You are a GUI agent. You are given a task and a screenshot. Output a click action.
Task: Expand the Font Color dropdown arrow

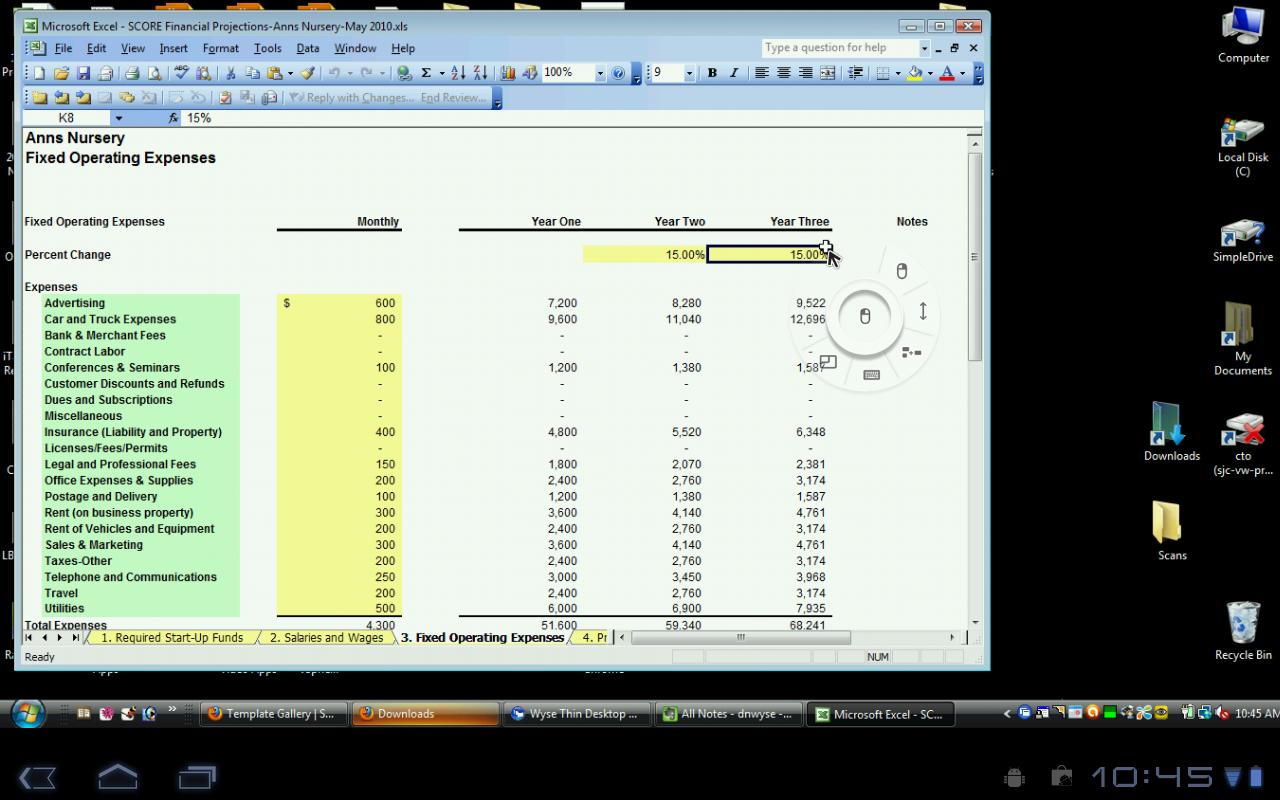tap(962, 73)
